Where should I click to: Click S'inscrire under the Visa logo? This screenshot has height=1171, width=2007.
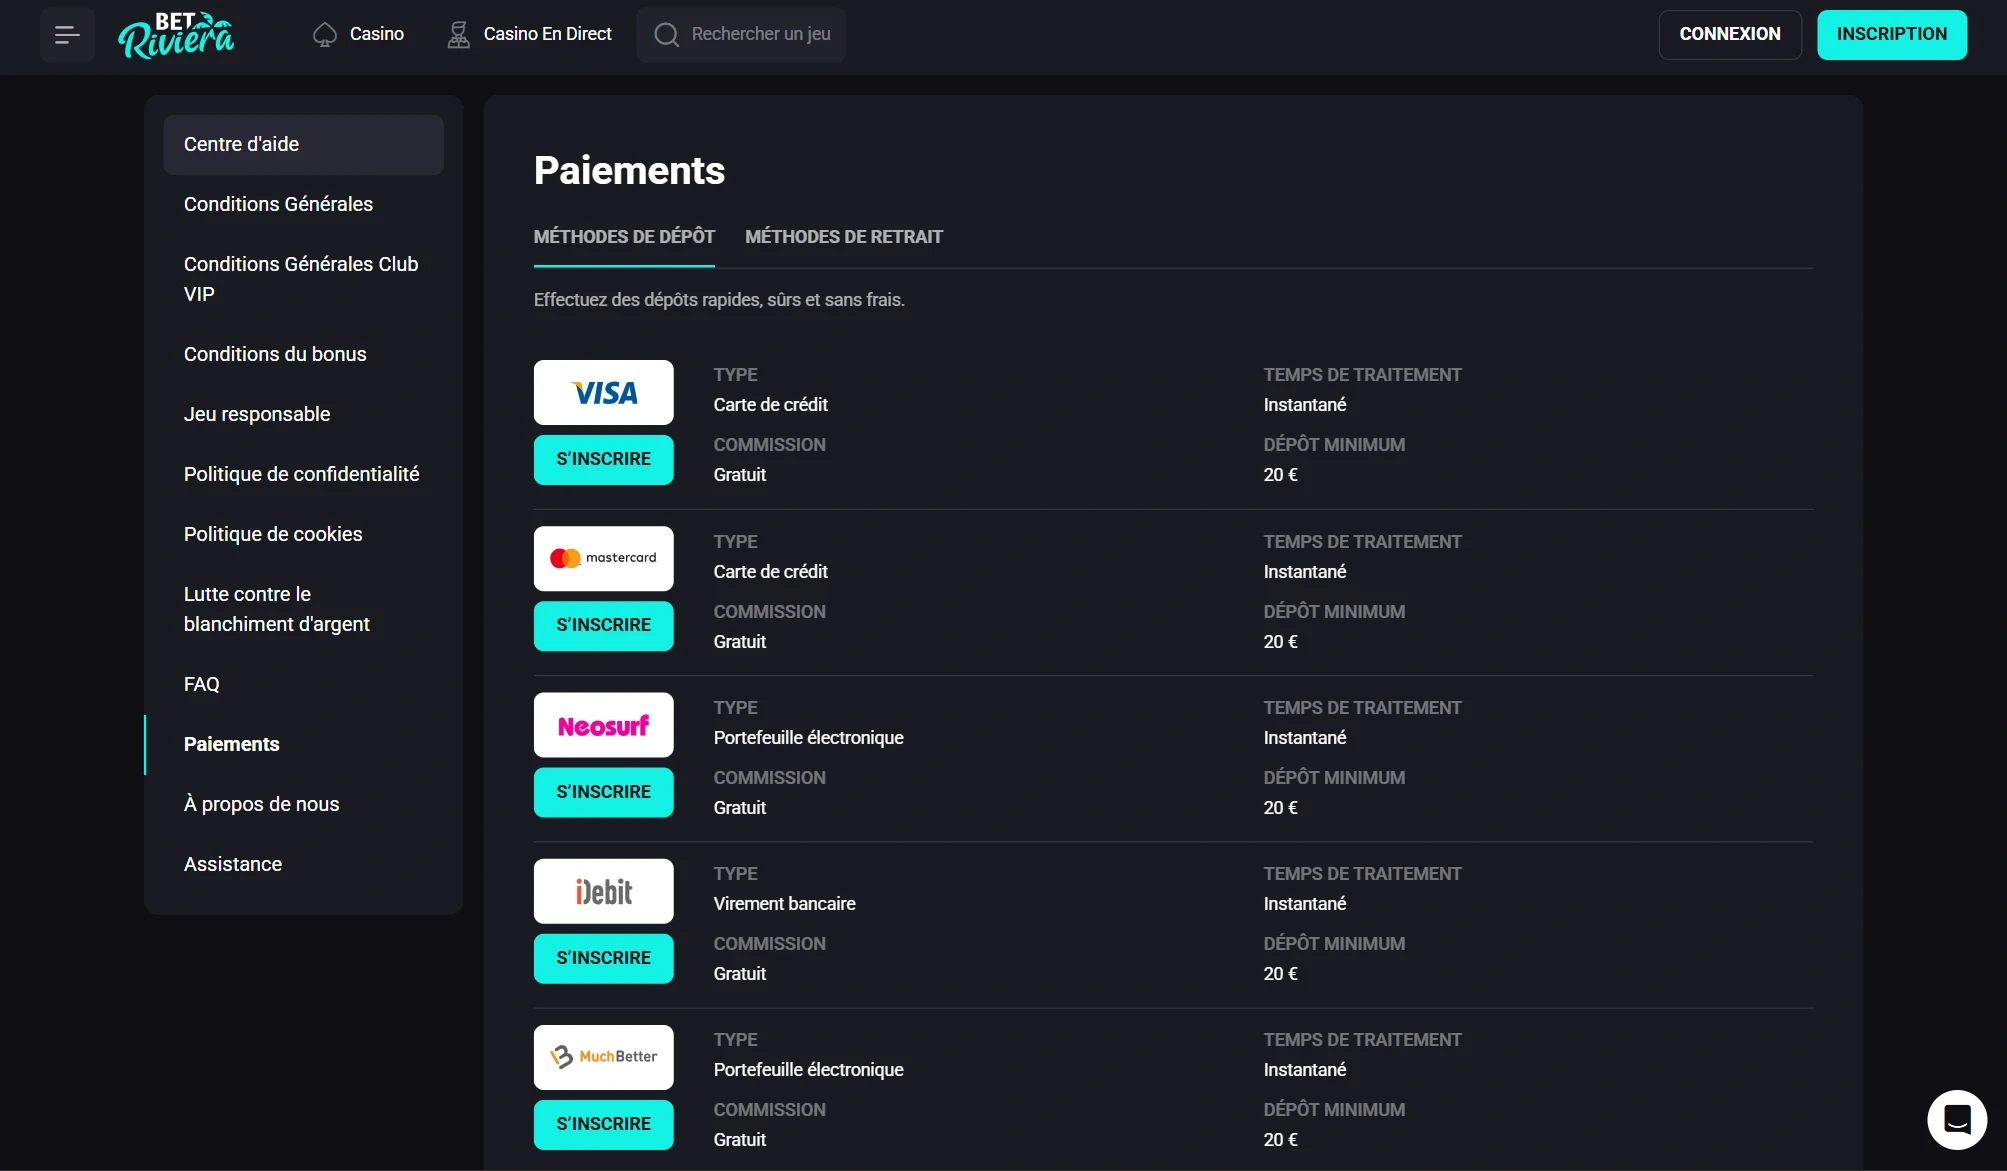(603, 459)
